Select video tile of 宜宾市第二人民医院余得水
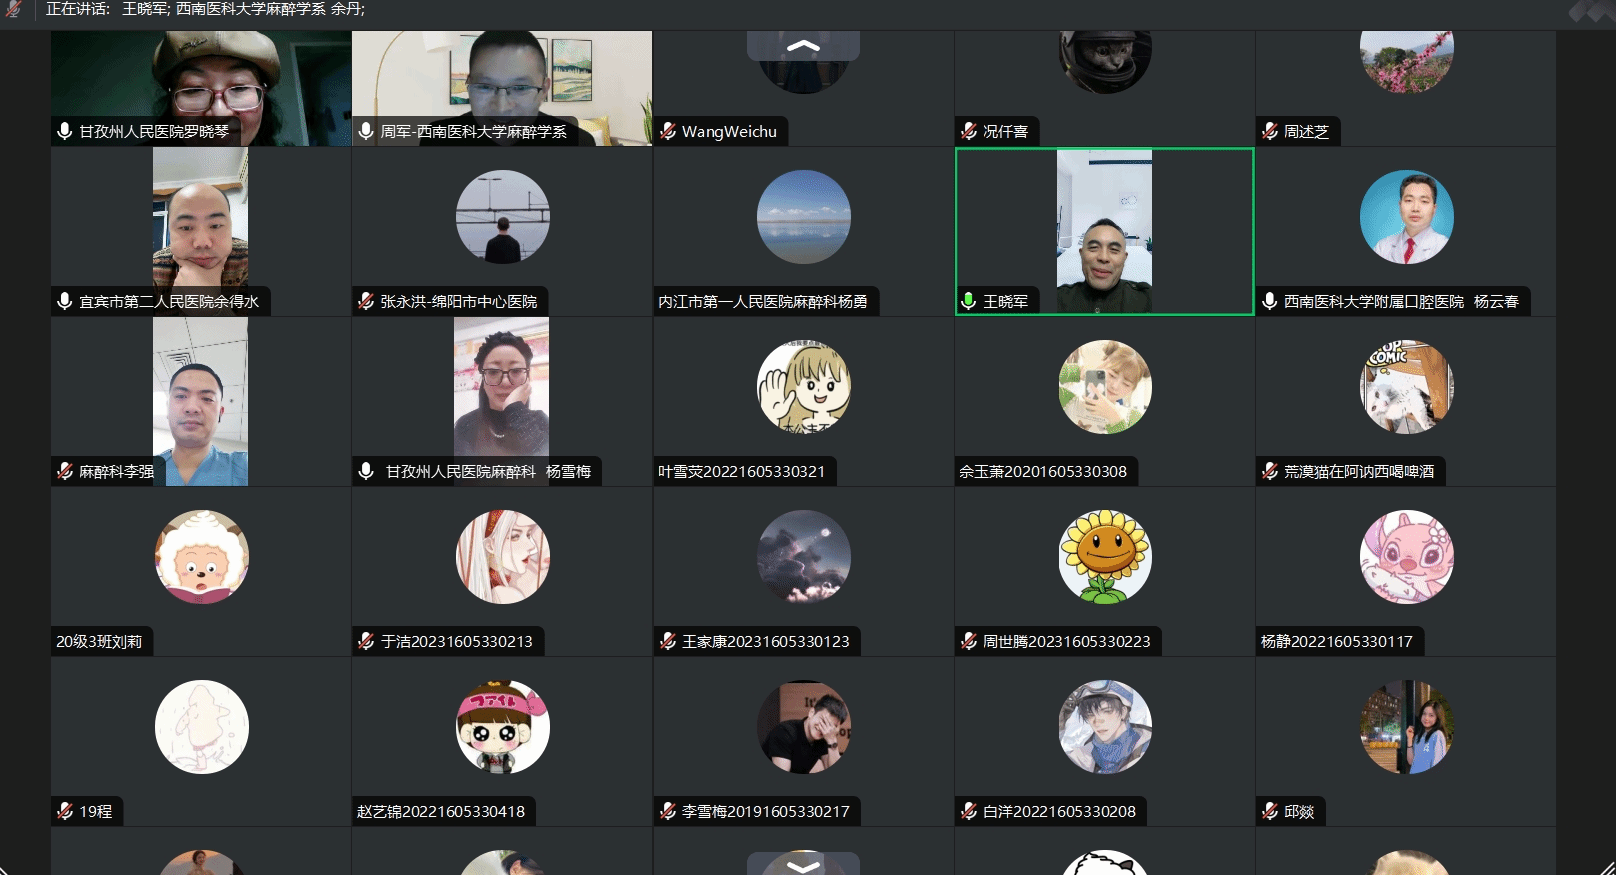The height and width of the screenshot is (875, 1616). point(201,231)
